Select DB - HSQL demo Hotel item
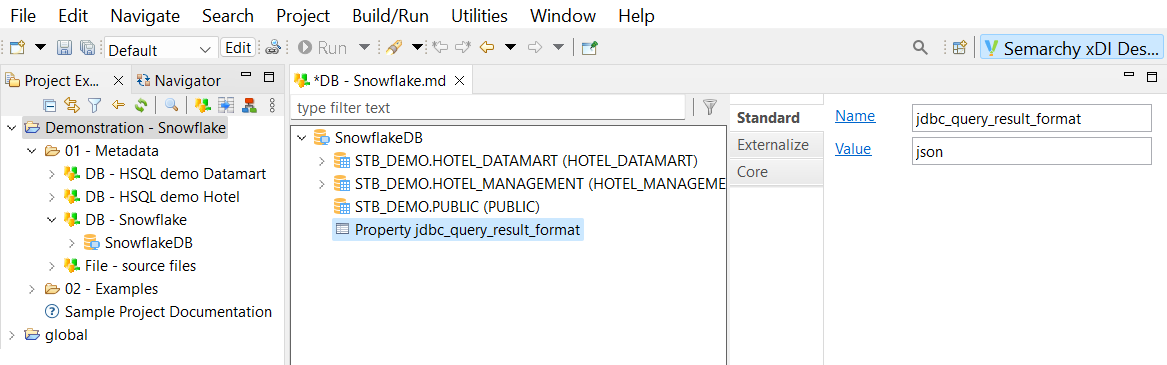The width and height of the screenshot is (1167, 365). click(x=162, y=197)
